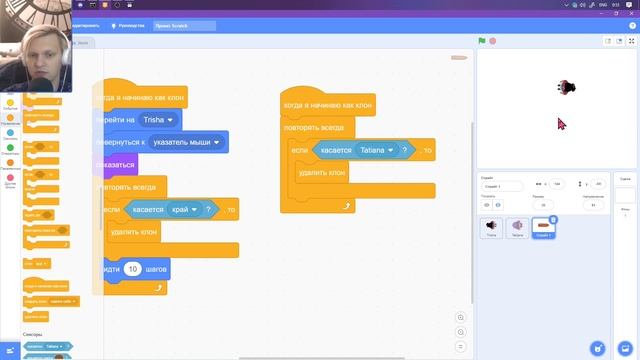Select the Спрайт 1 sprite thumbnail
The image size is (640, 360).
[x=544, y=228]
